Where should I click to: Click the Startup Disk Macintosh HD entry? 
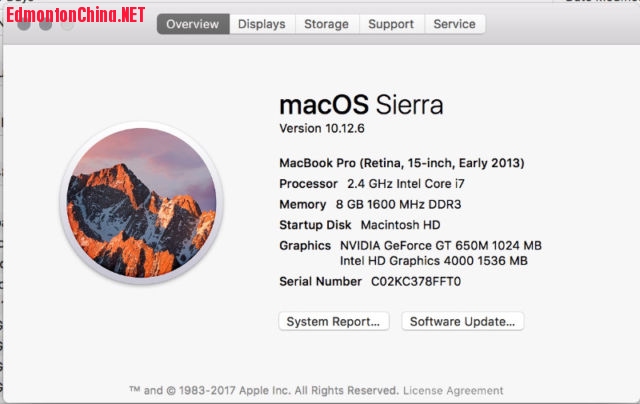point(359,225)
